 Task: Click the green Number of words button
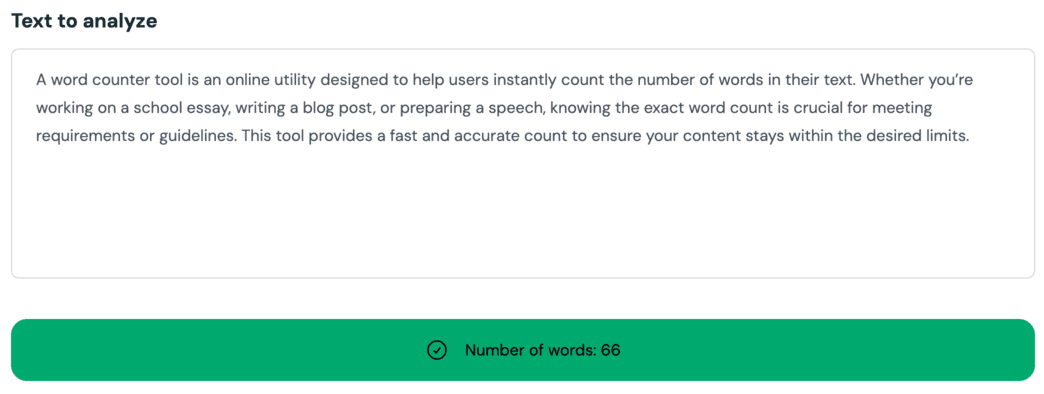523,350
